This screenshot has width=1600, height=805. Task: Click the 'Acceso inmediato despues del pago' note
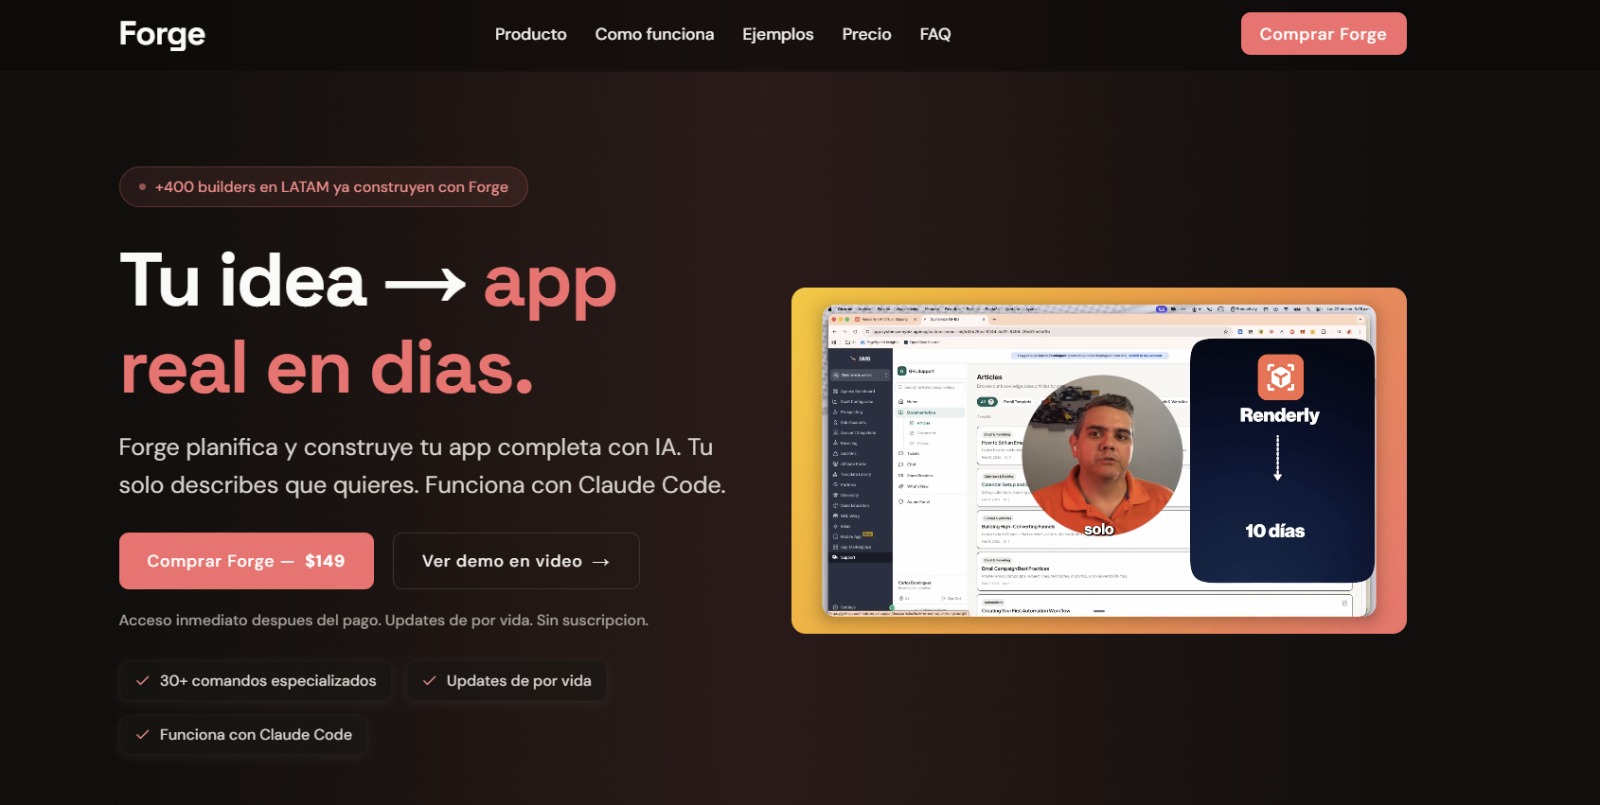(x=384, y=620)
